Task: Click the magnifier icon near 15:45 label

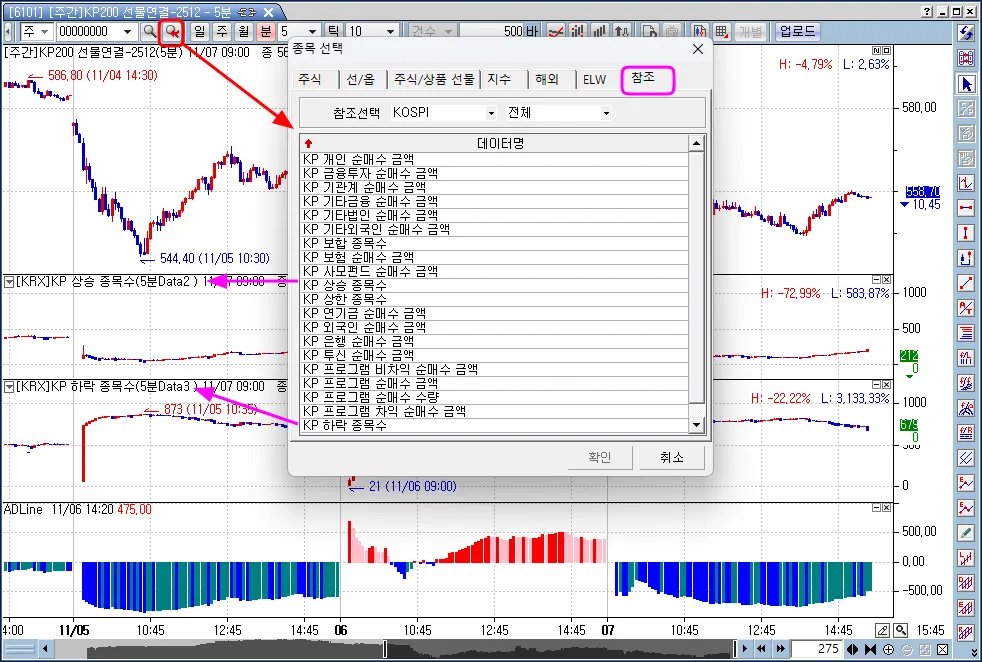Action: tap(901, 629)
